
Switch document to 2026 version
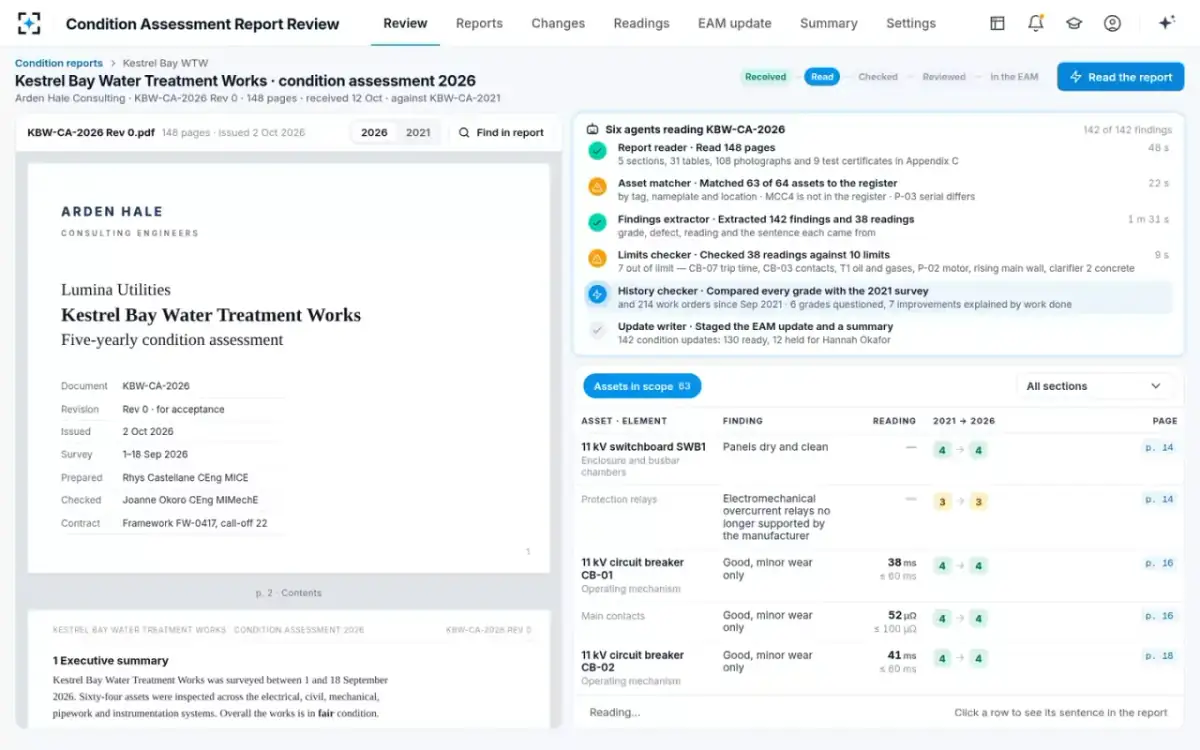point(374,132)
